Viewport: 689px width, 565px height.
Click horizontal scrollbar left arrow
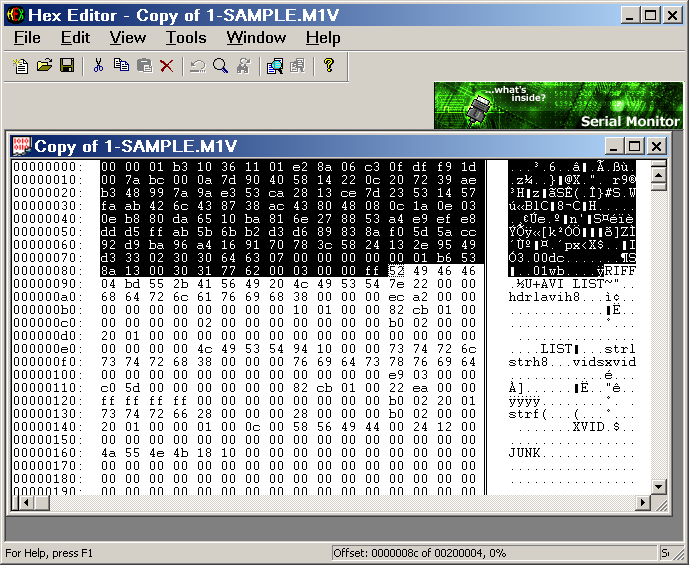tap(26, 502)
